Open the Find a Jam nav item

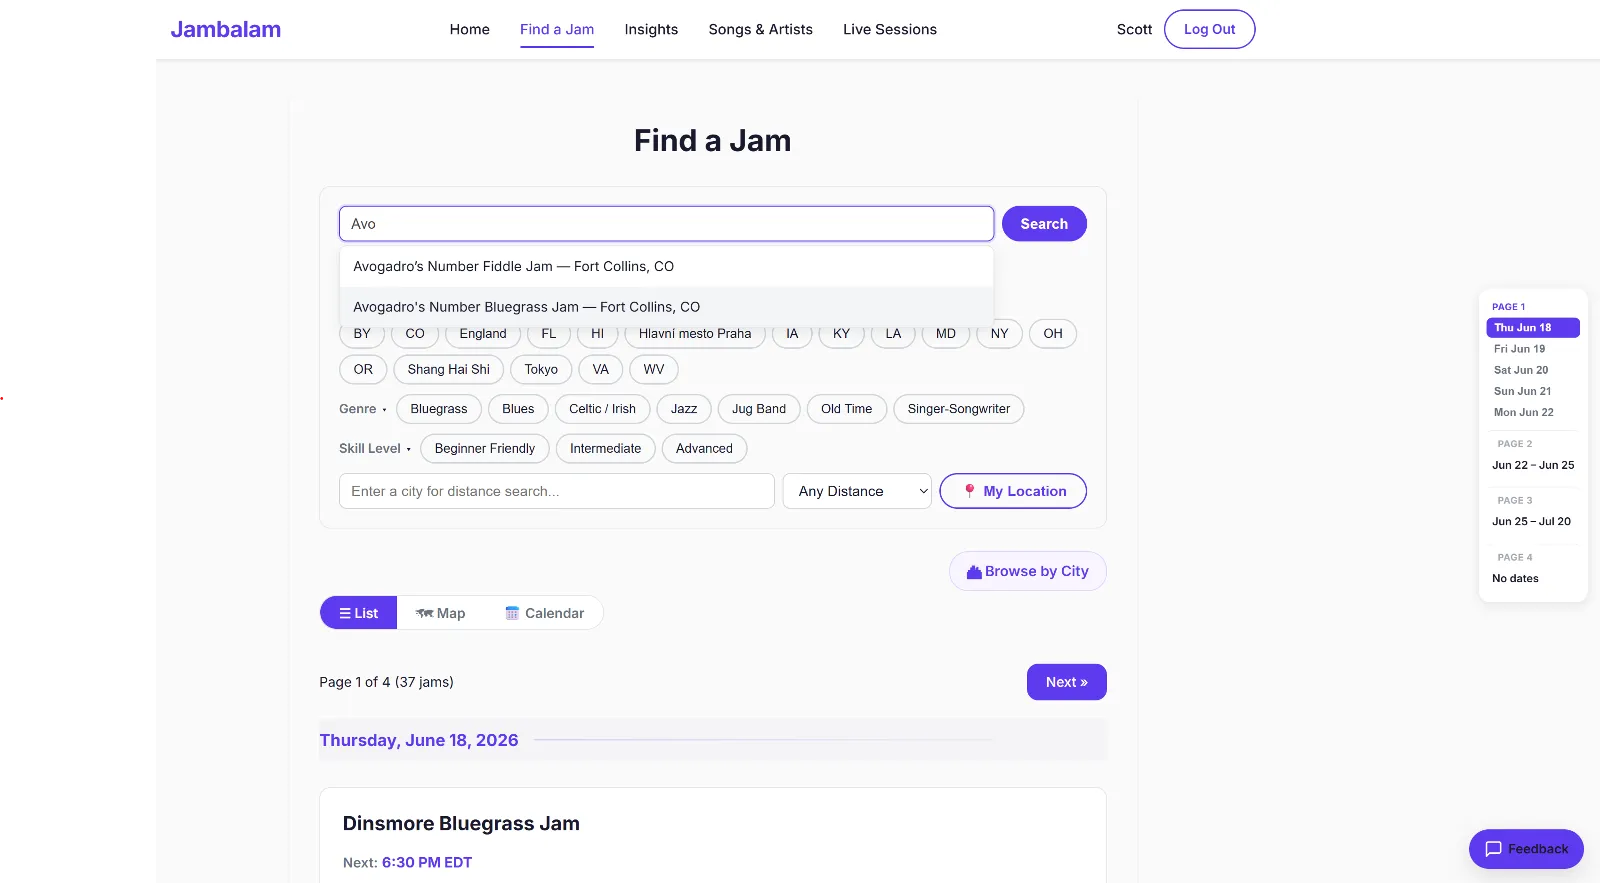(557, 30)
